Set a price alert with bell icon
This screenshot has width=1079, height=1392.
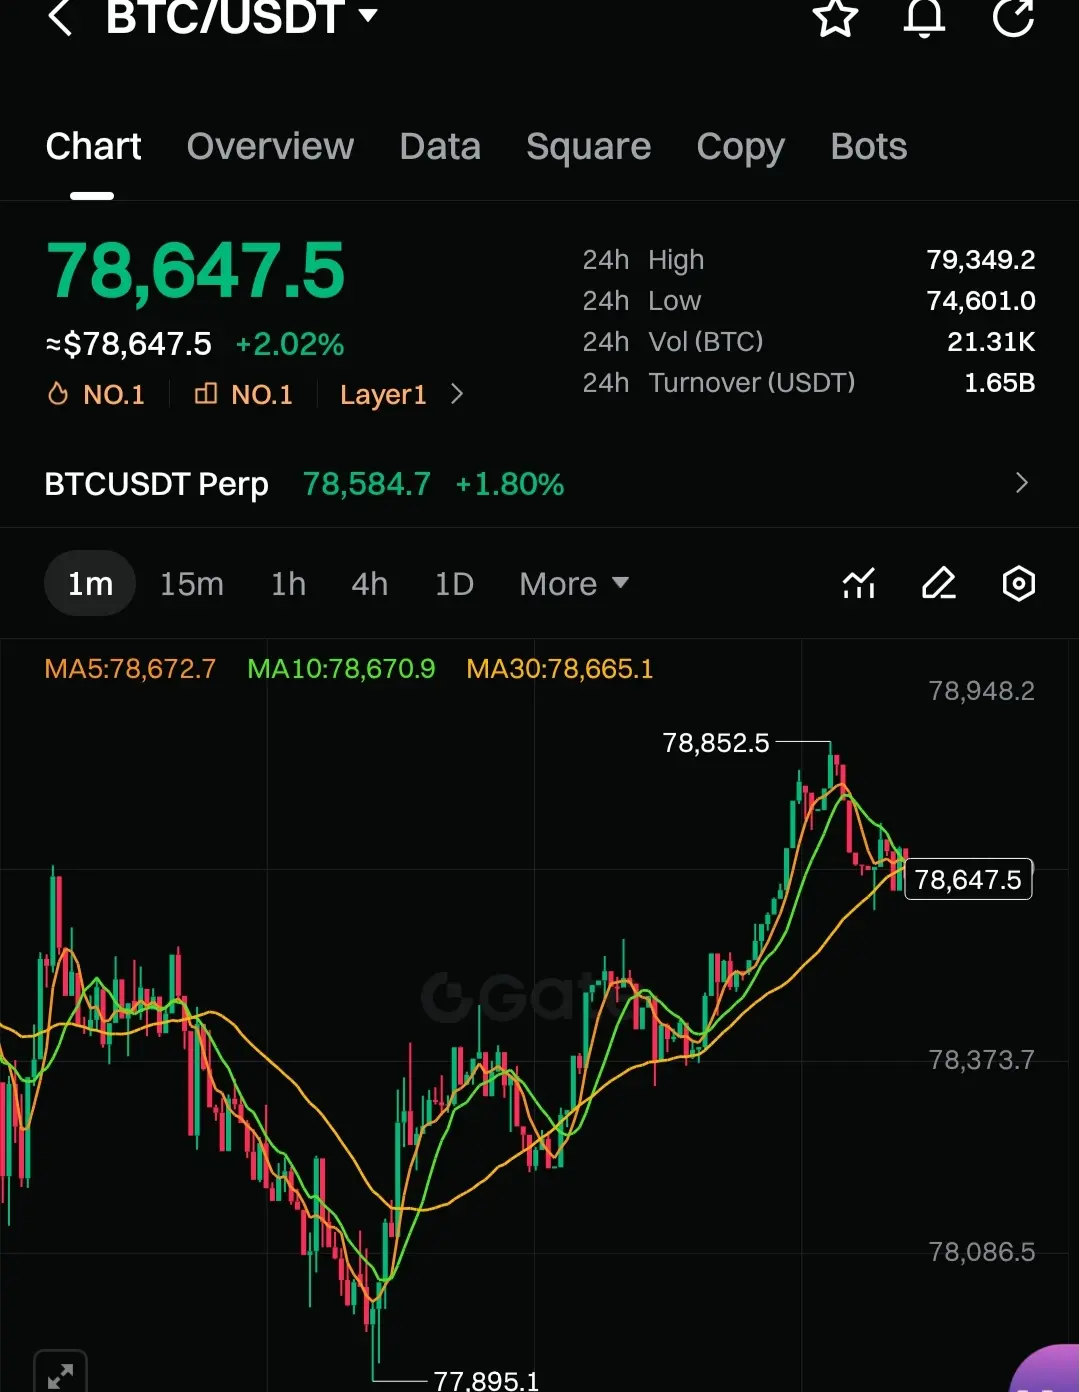click(924, 17)
